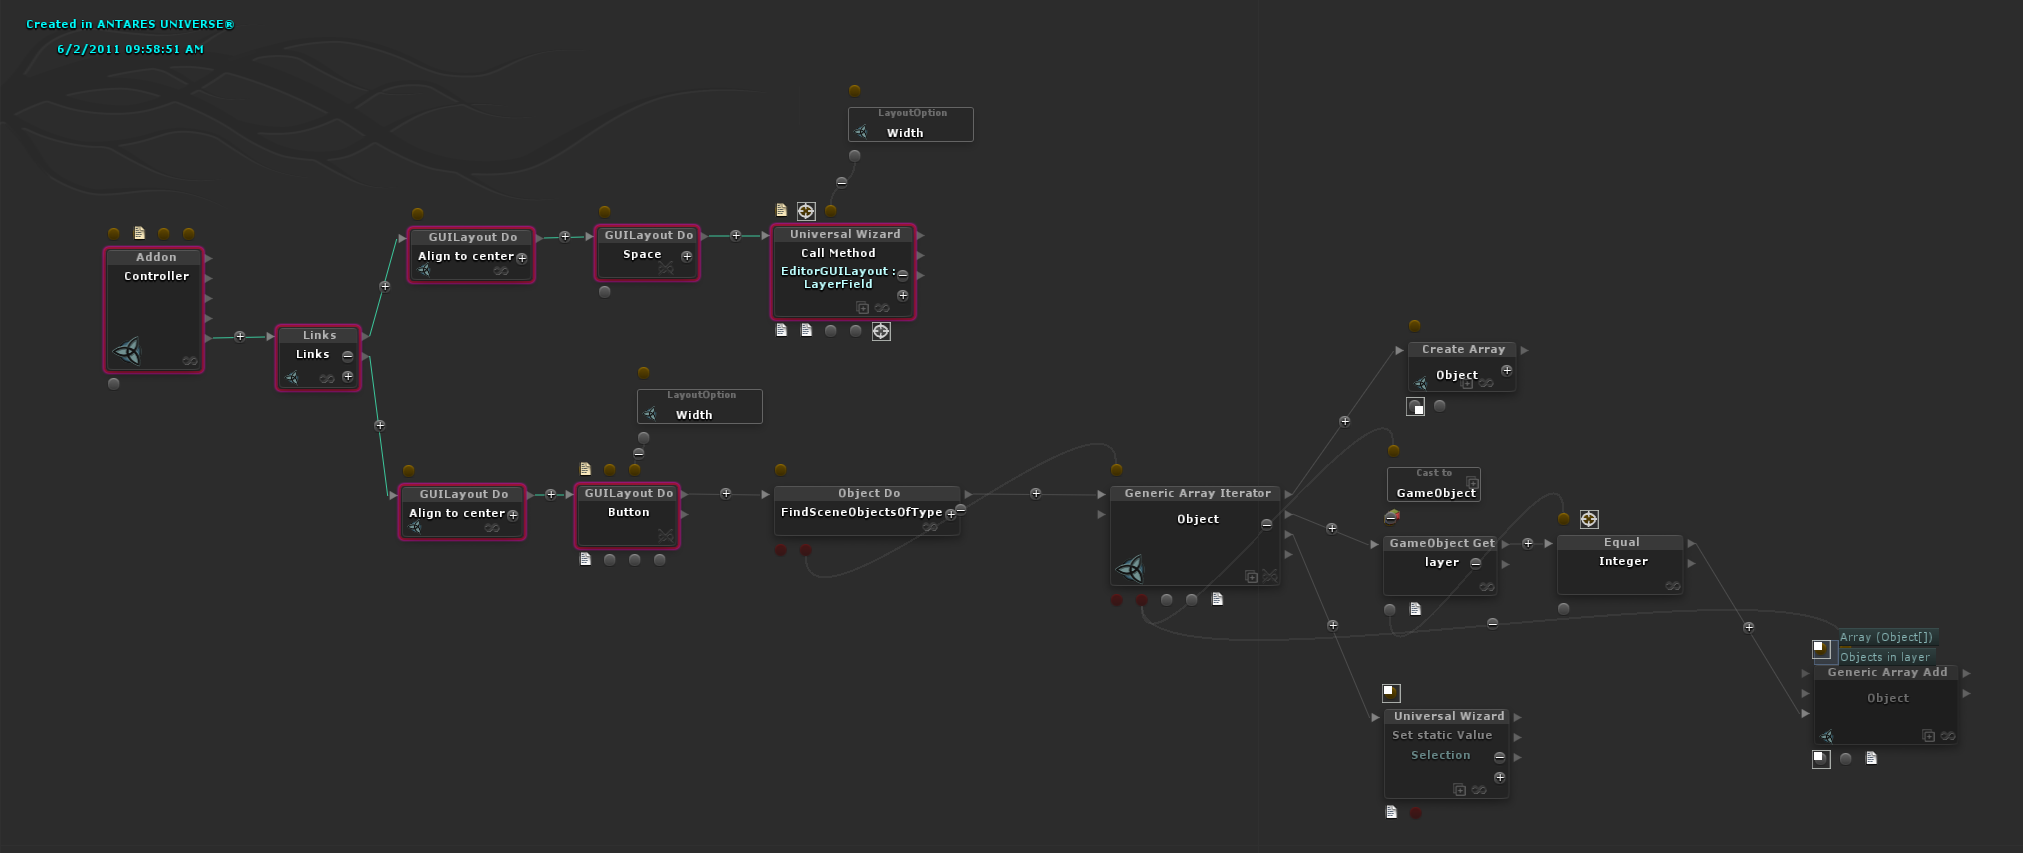Toggle the gray circle port below Addon Controller

(114, 384)
